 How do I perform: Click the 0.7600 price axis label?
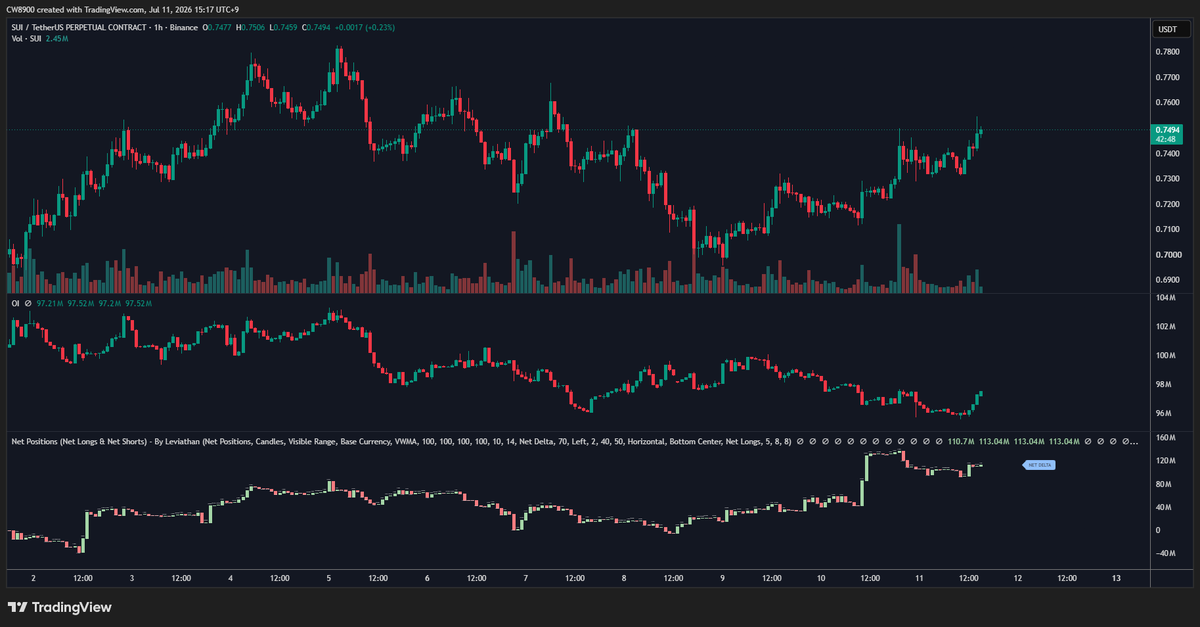click(1166, 103)
